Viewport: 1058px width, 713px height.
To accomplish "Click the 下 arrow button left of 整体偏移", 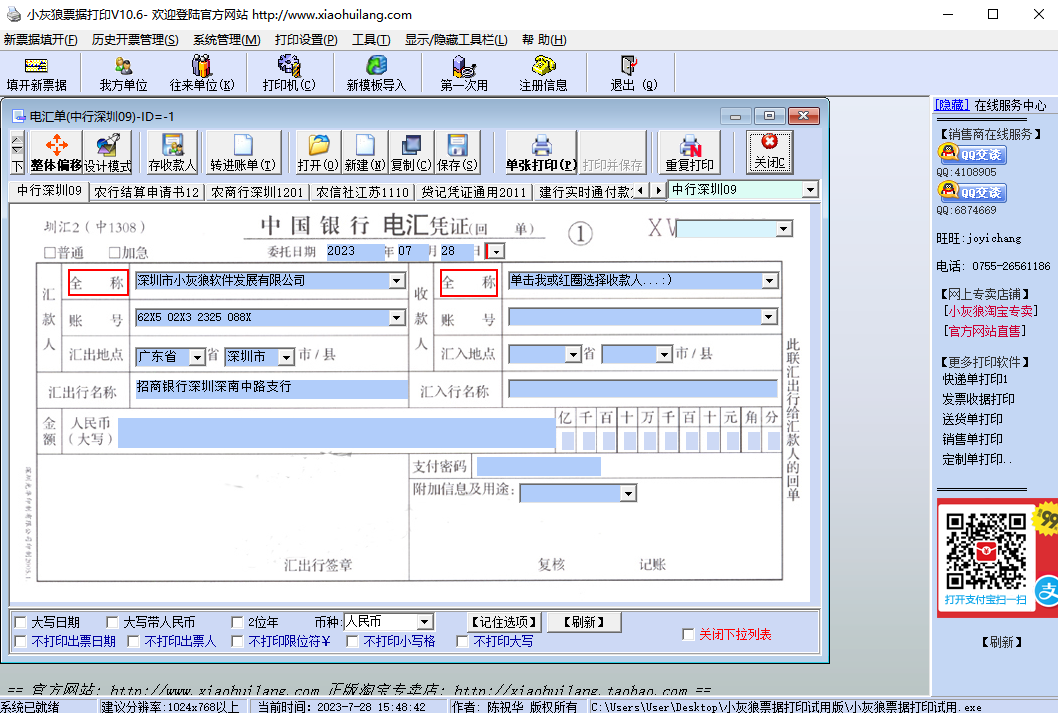I will [18, 166].
